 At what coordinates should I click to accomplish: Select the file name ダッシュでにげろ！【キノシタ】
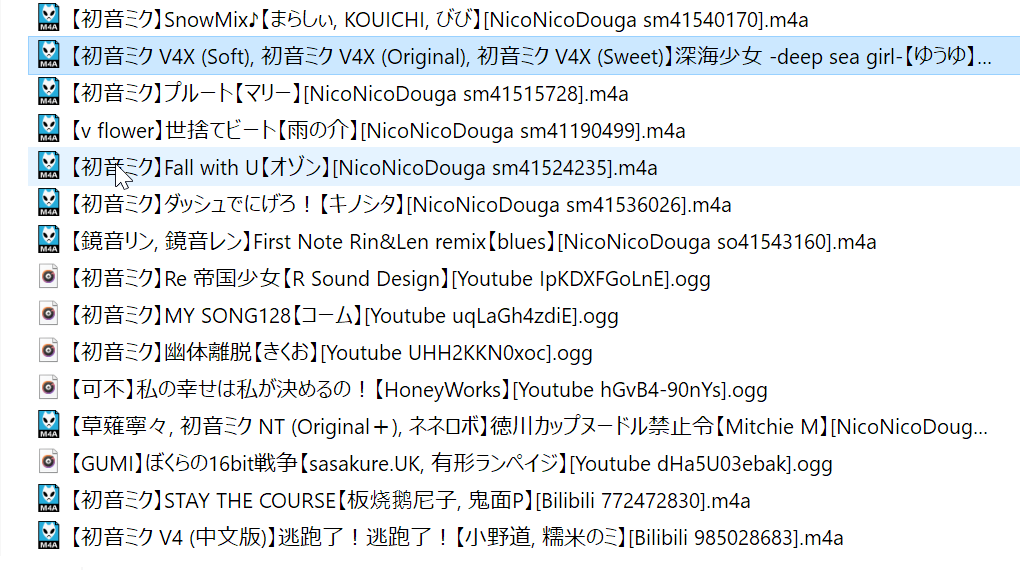(x=400, y=205)
